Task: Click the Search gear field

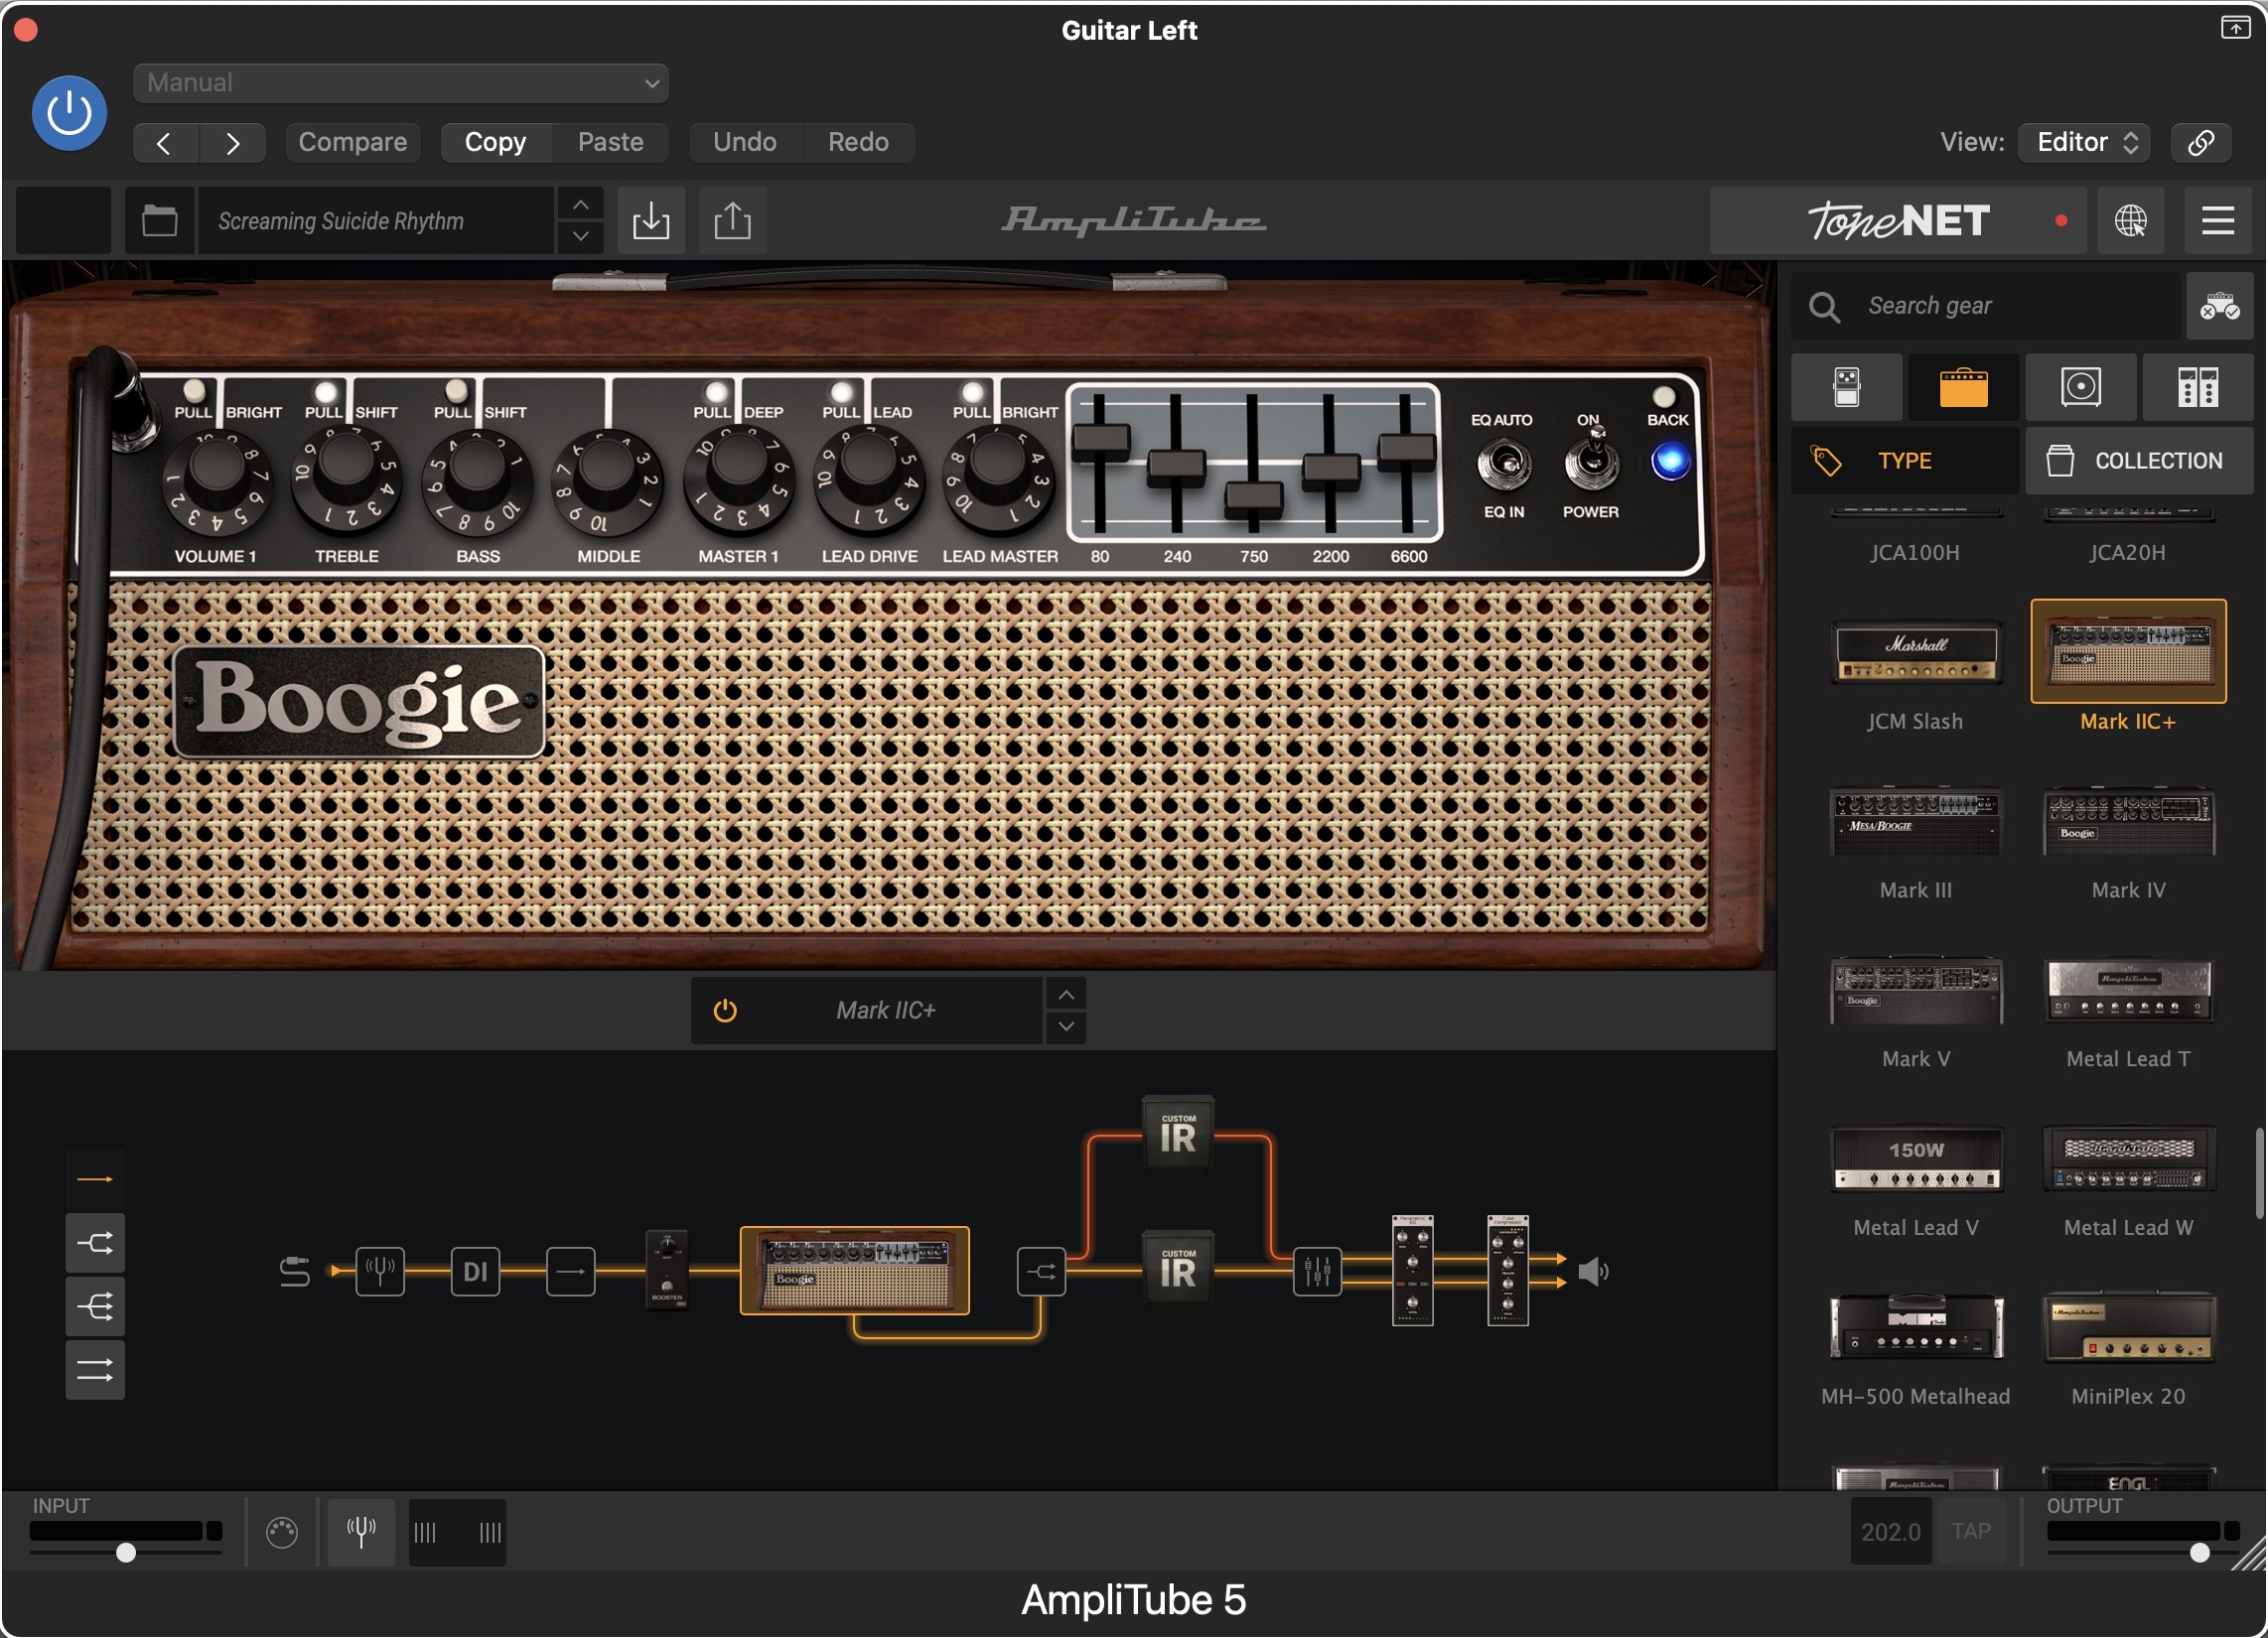Action: pyautogui.click(x=1984, y=306)
